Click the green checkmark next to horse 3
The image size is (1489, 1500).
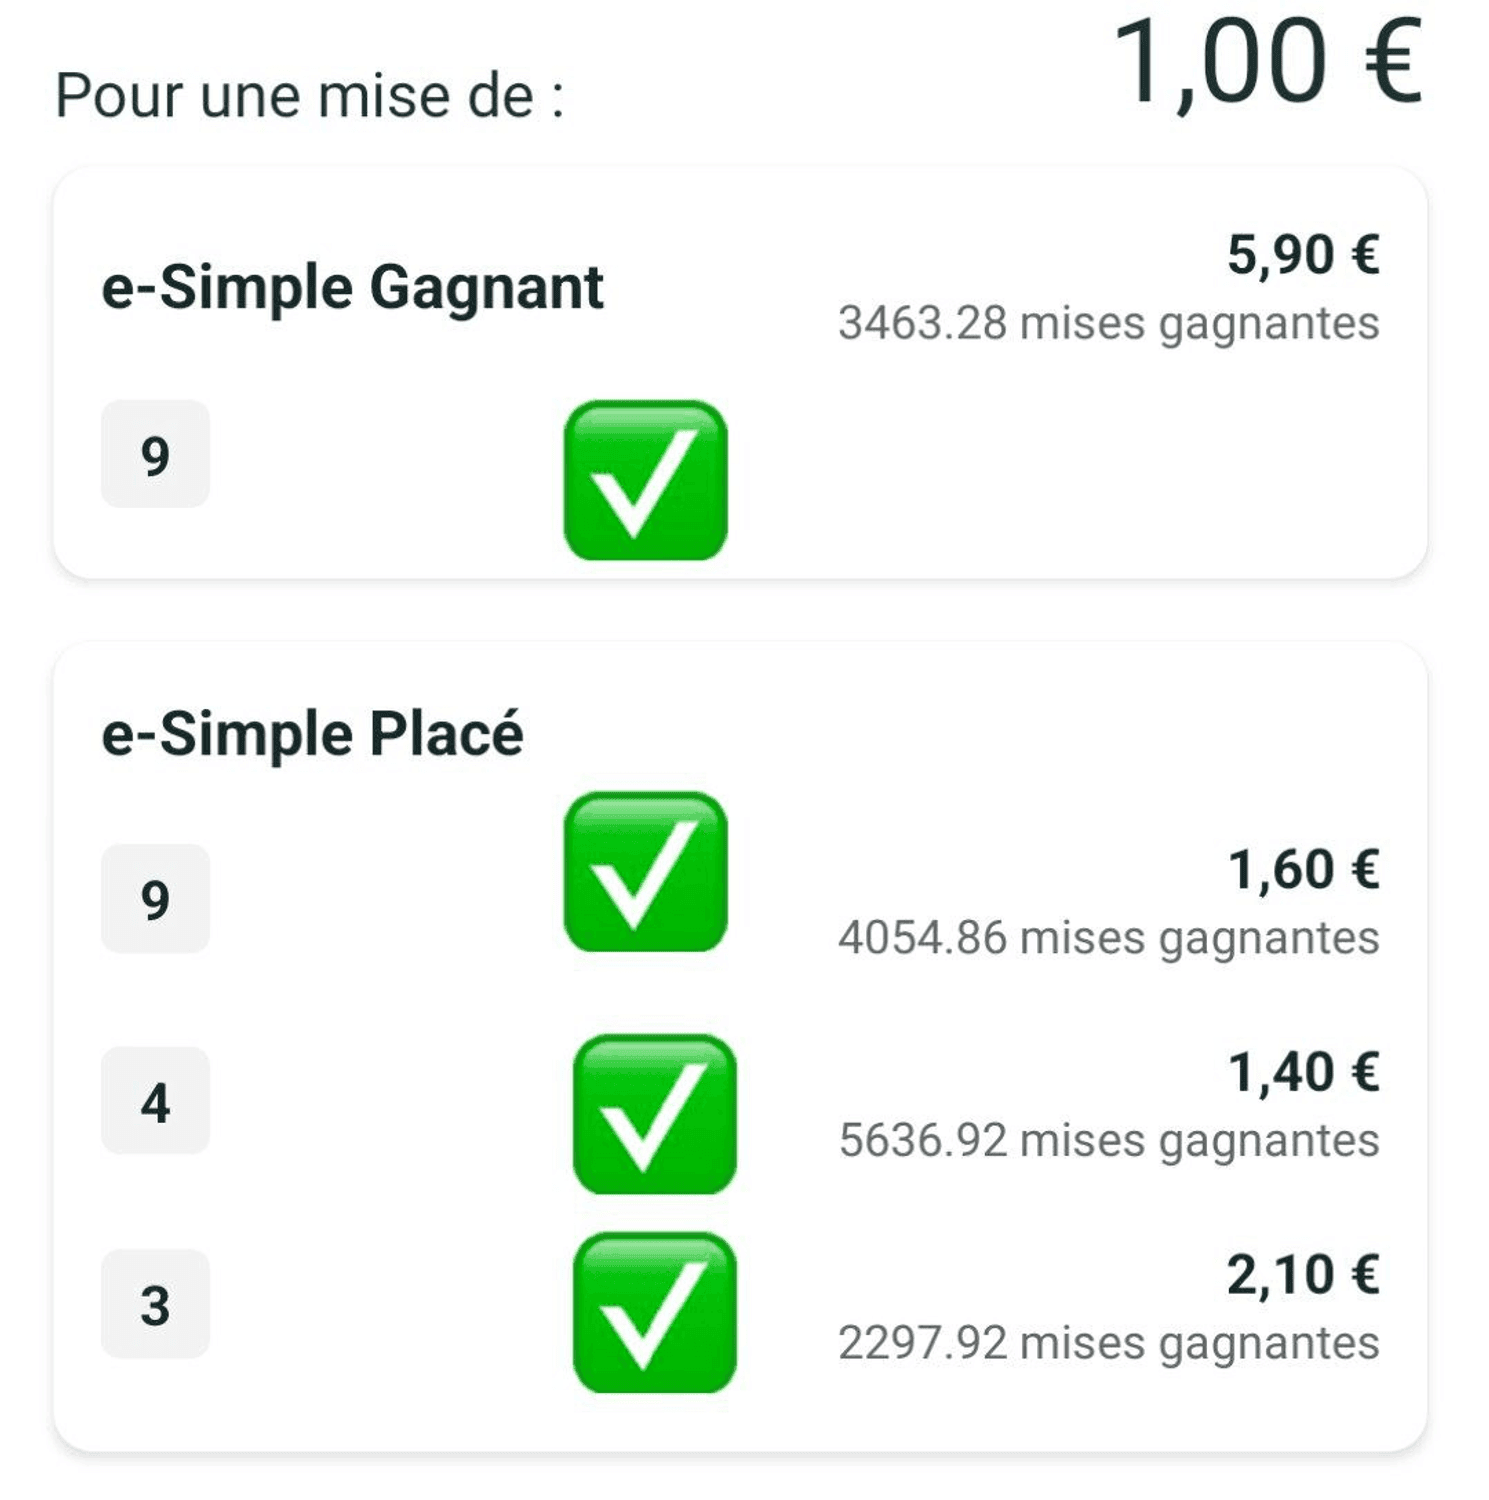654,1312
